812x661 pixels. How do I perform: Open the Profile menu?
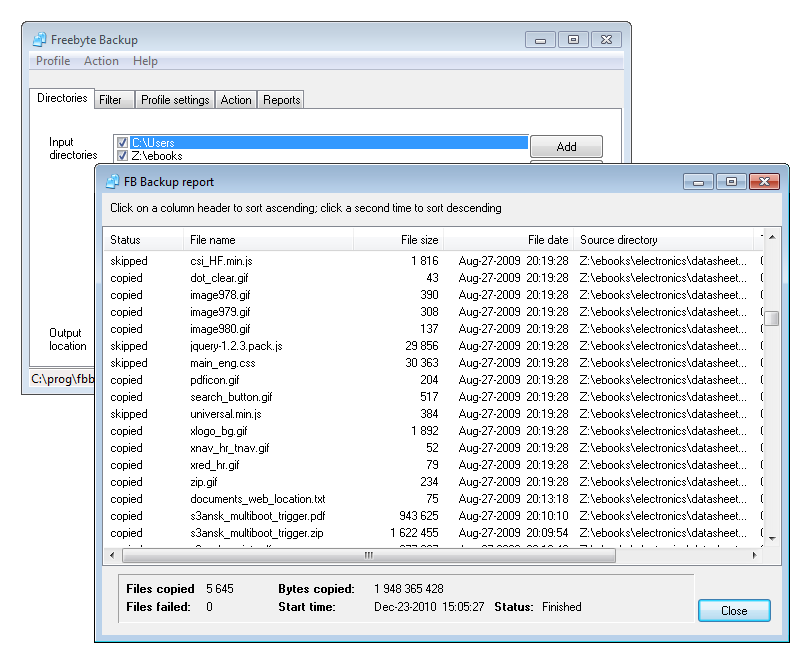pos(53,61)
